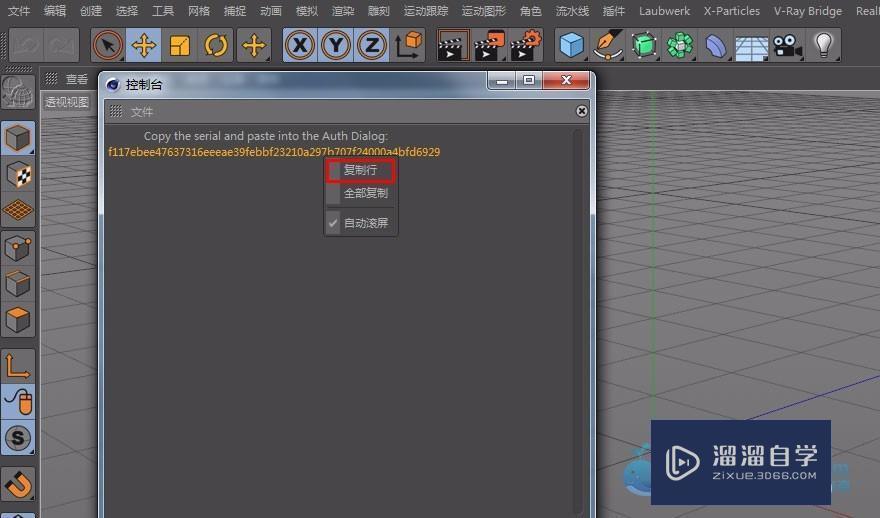Open the 动画 menu
880x518 pixels.
click(x=271, y=11)
